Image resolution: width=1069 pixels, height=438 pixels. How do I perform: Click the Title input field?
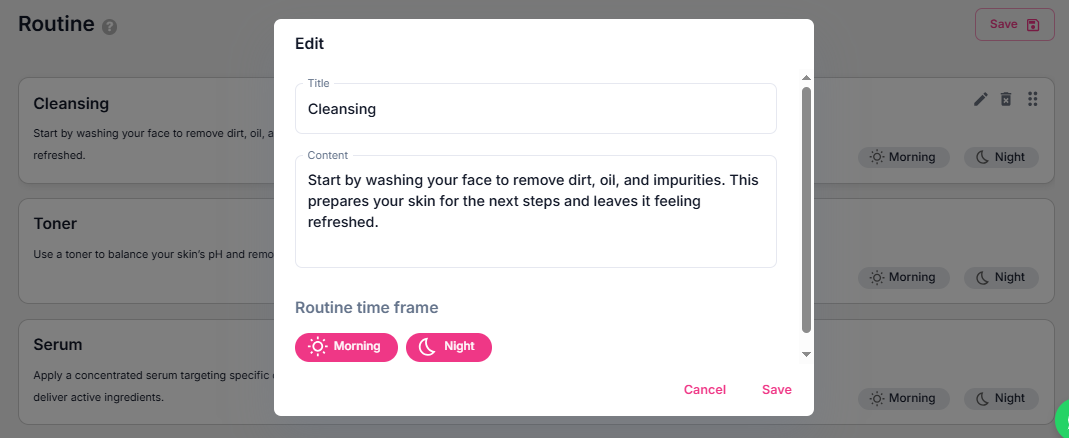(x=535, y=109)
